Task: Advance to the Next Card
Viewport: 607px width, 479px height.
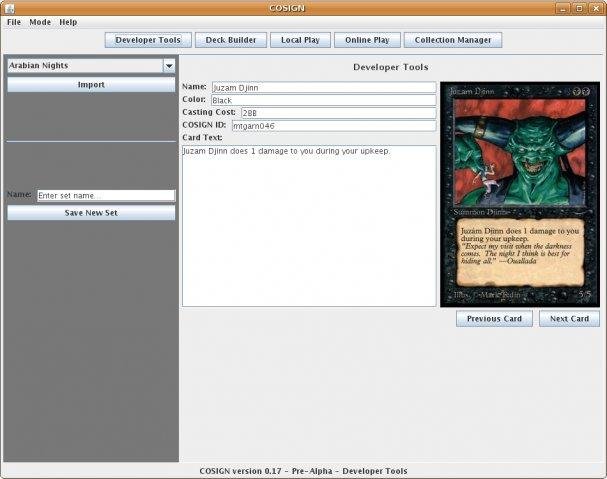Action: click(569, 319)
